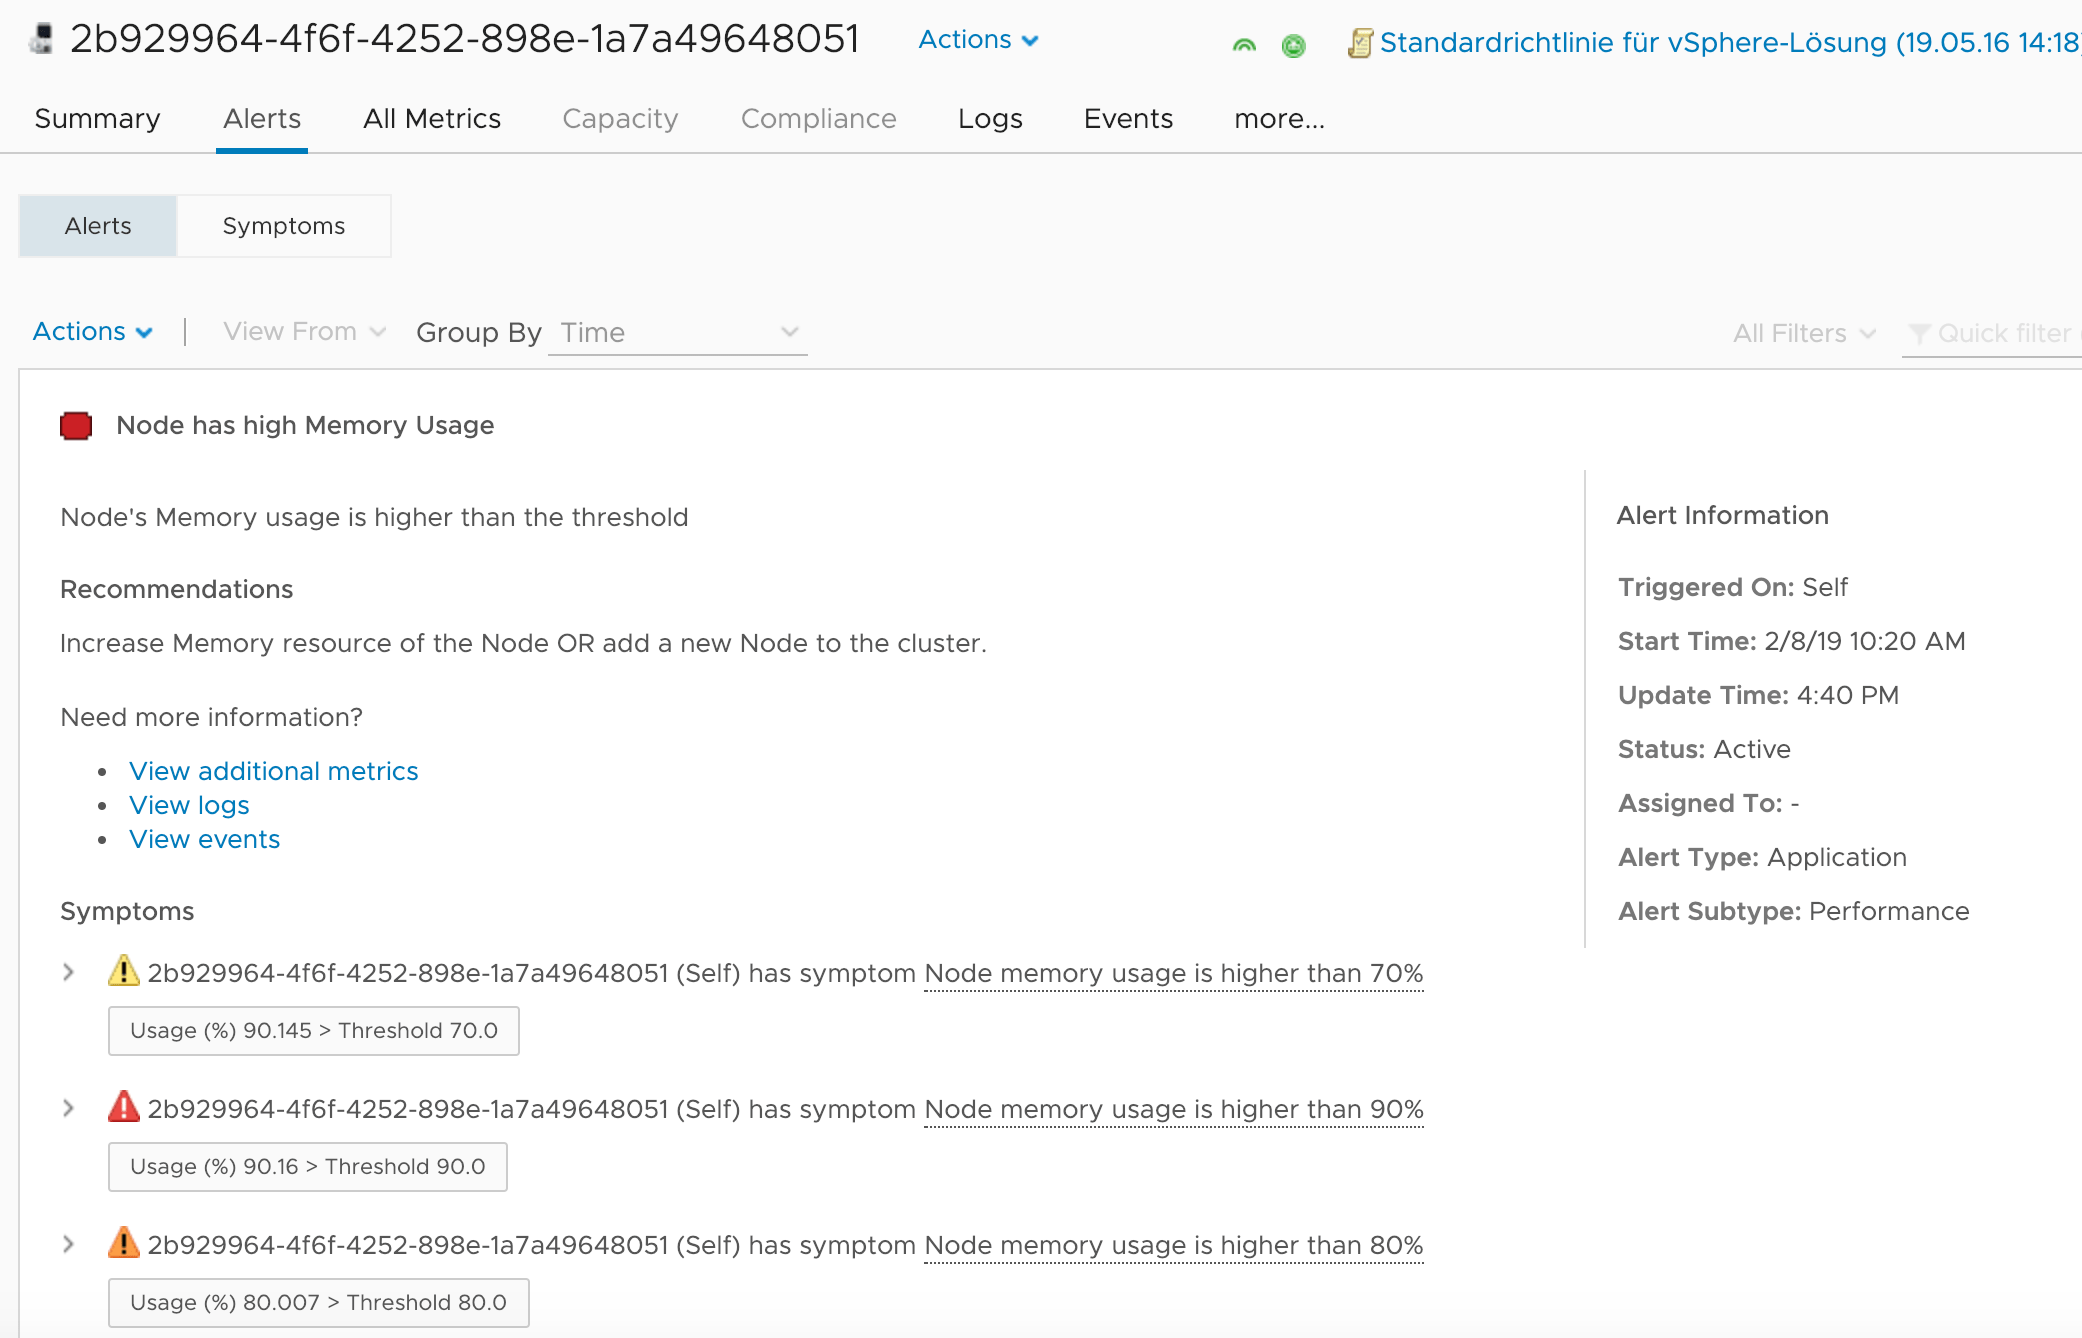Click the Quick filter funnel icon
This screenshot has height=1338, width=2082.
coord(1919,333)
